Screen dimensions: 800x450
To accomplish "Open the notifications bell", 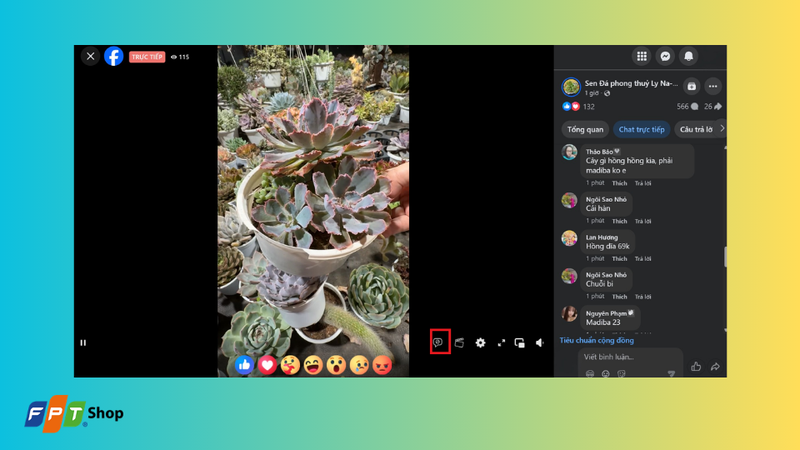I will pos(689,56).
